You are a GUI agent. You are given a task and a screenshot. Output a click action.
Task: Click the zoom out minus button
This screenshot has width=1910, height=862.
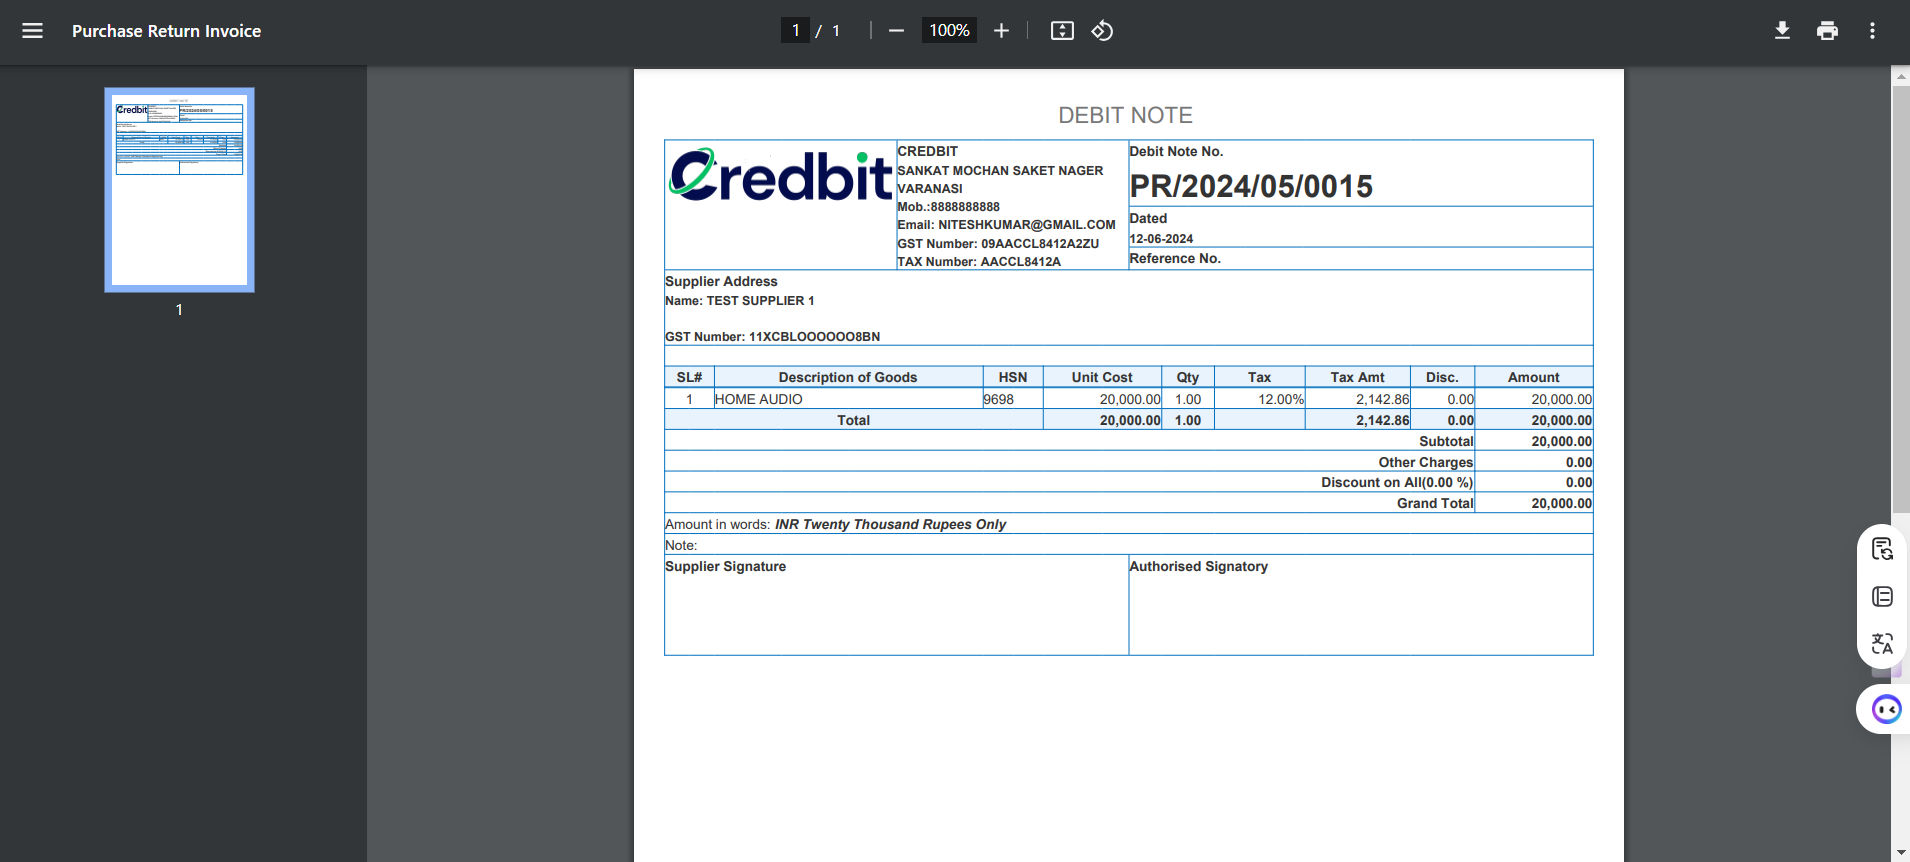click(896, 31)
